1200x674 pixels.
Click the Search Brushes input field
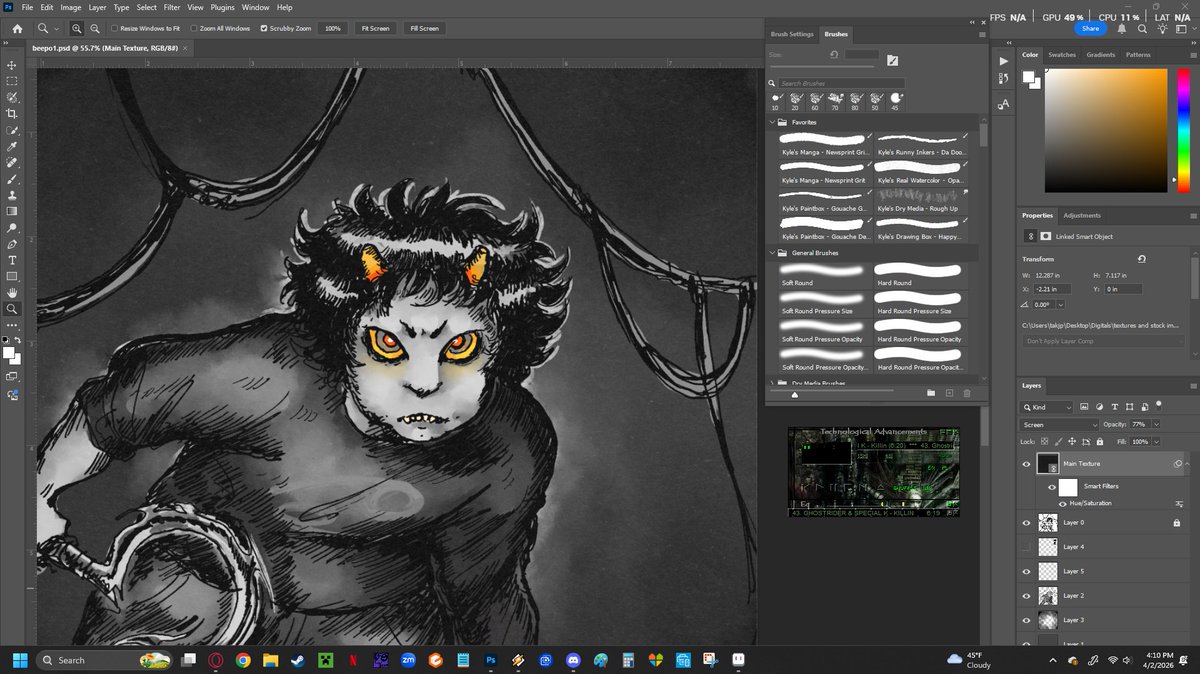coord(842,84)
